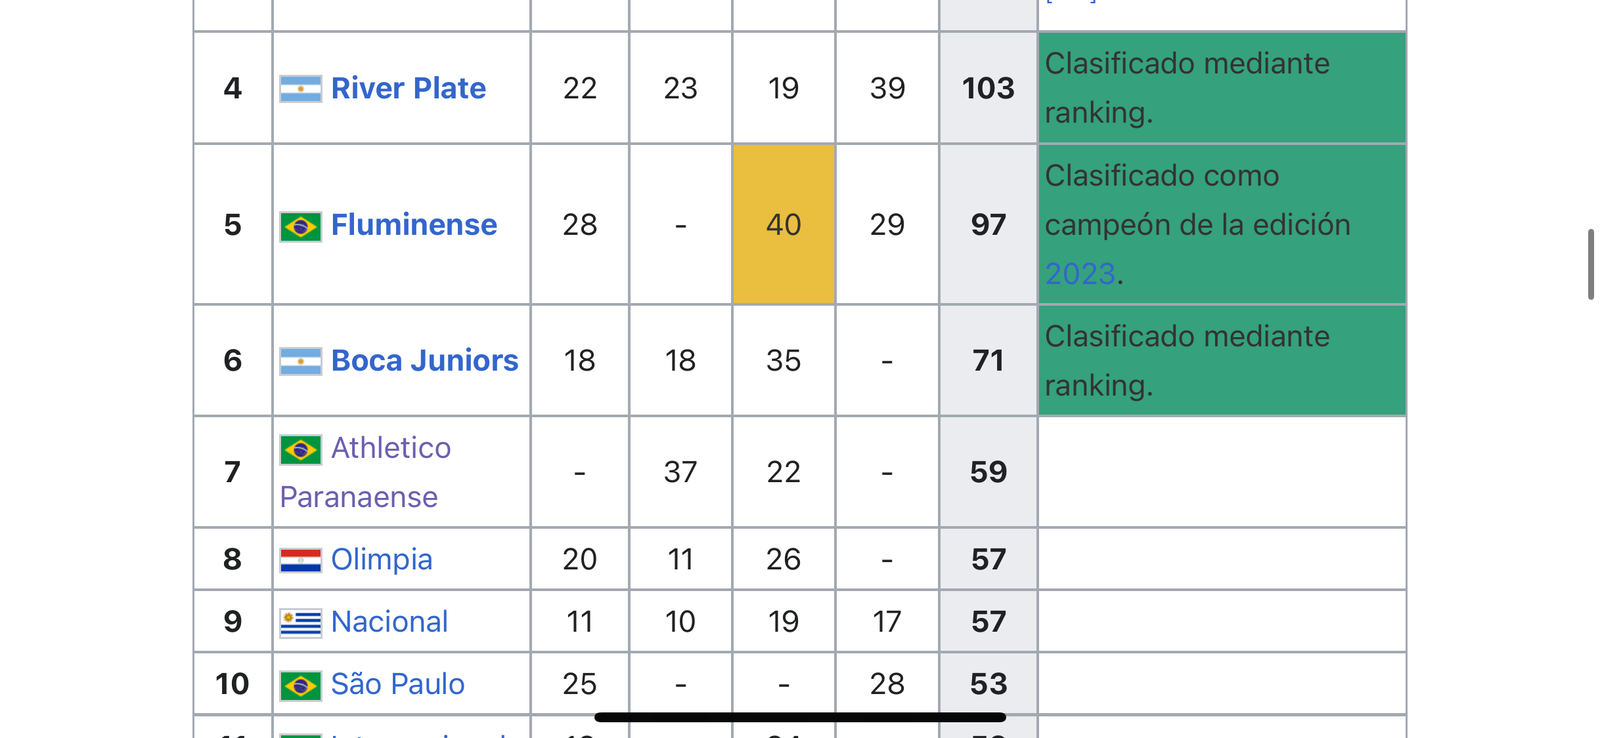Open the Athletico Paranaense link

(366, 472)
